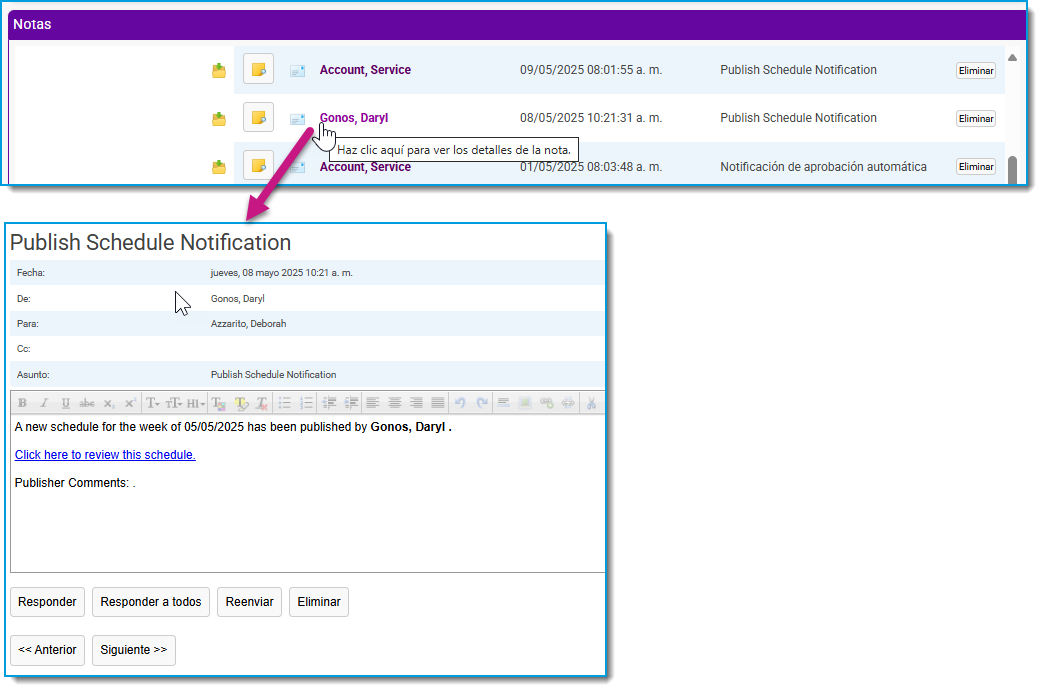
Task: Open the note from Gonos, Daryl
Action: pyautogui.click(x=354, y=118)
